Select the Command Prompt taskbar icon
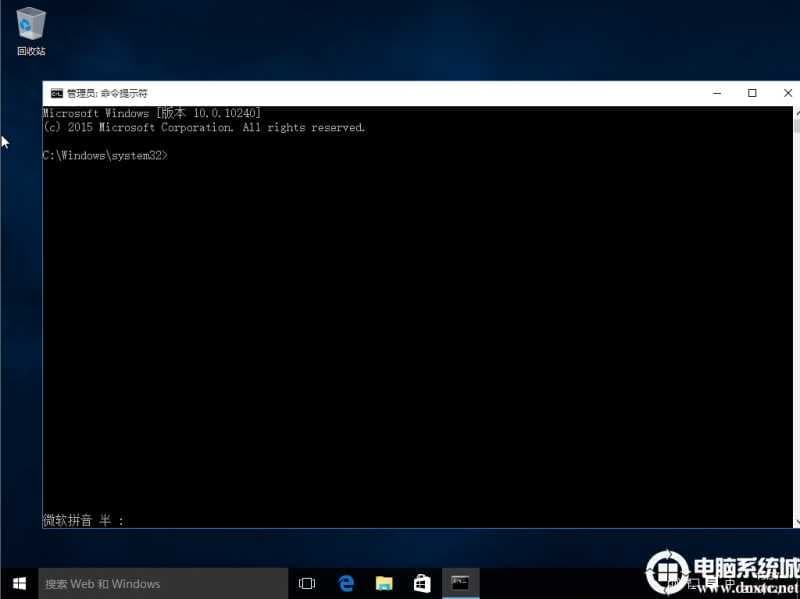The image size is (800, 599). 459,583
